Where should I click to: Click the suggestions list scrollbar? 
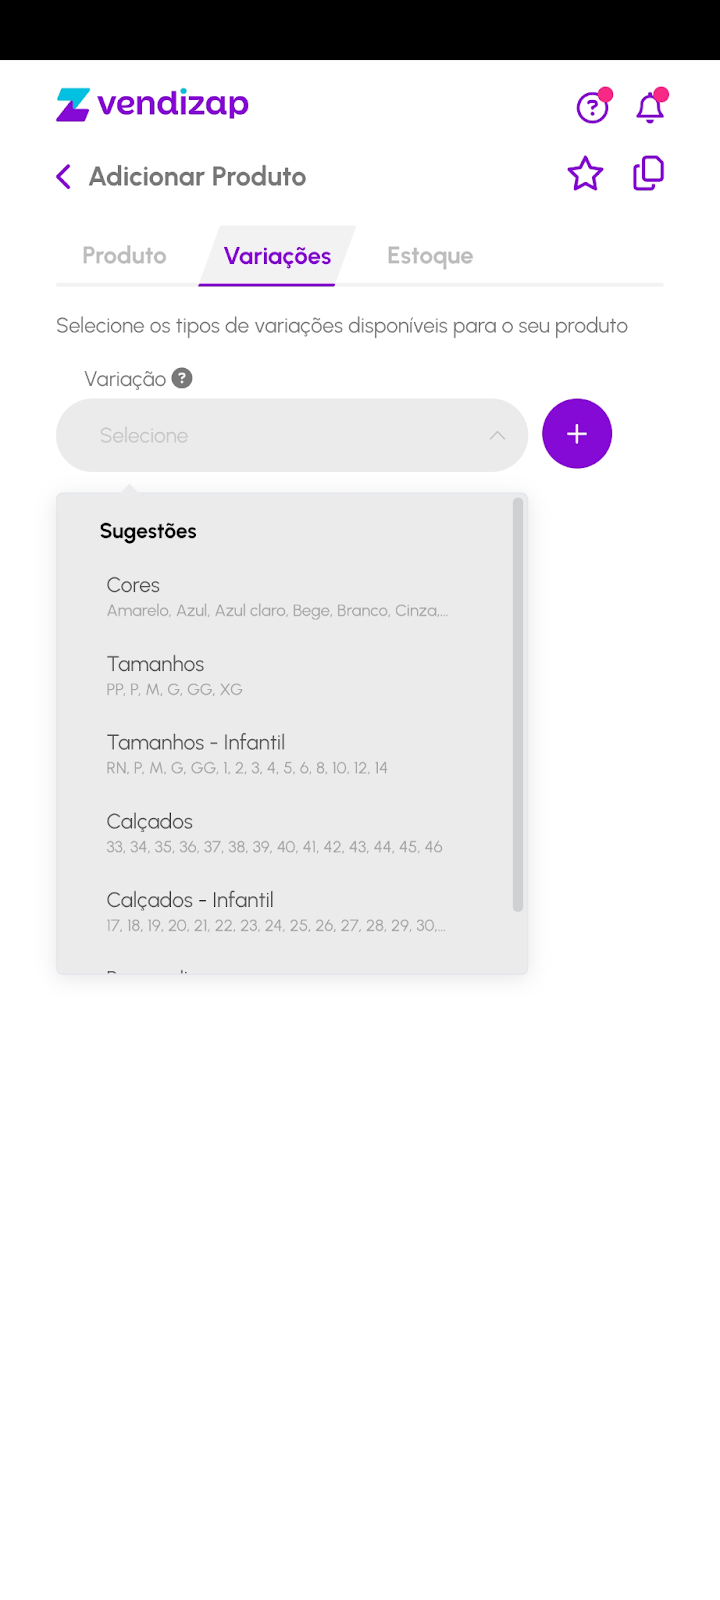tap(518, 705)
